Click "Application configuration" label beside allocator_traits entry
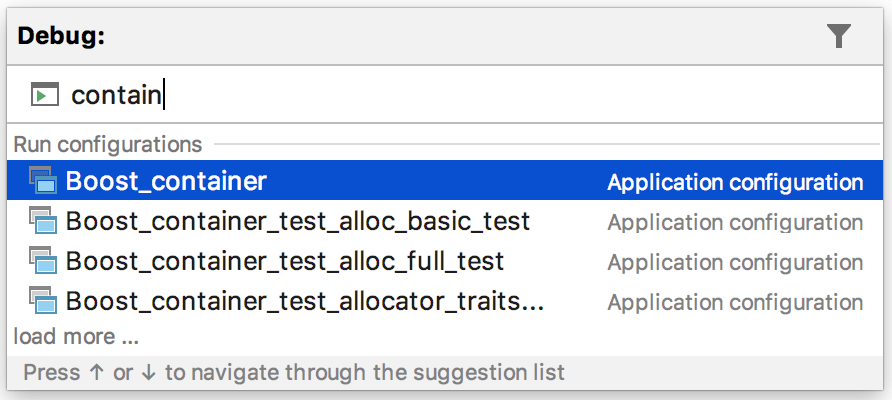This screenshot has width=892, height=400. point(735,302)
